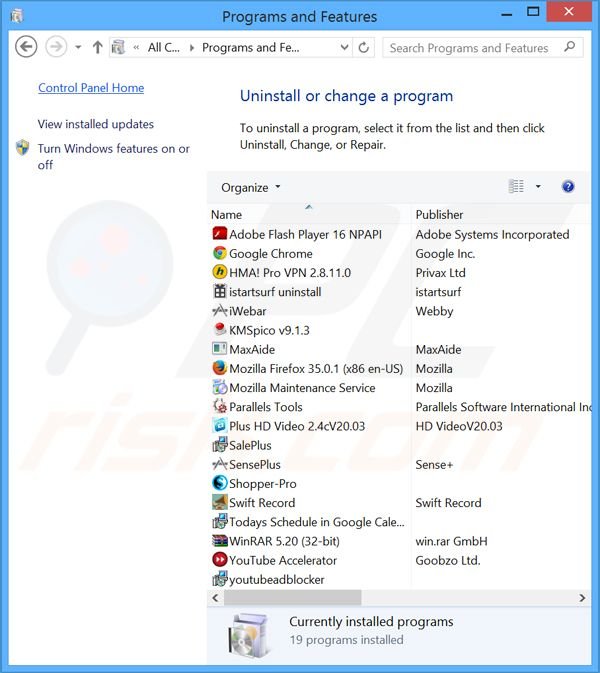Expand the breadcrumb arrow after All C...
The width and height of the screenshot is (600, 673).
[x=192, y=48]
